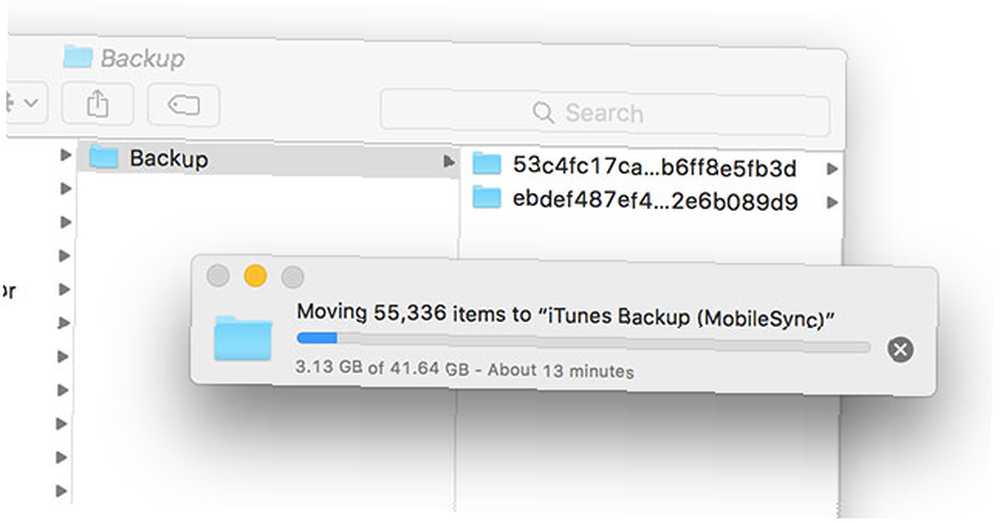Cancel the move with the X button

(900, 350)
